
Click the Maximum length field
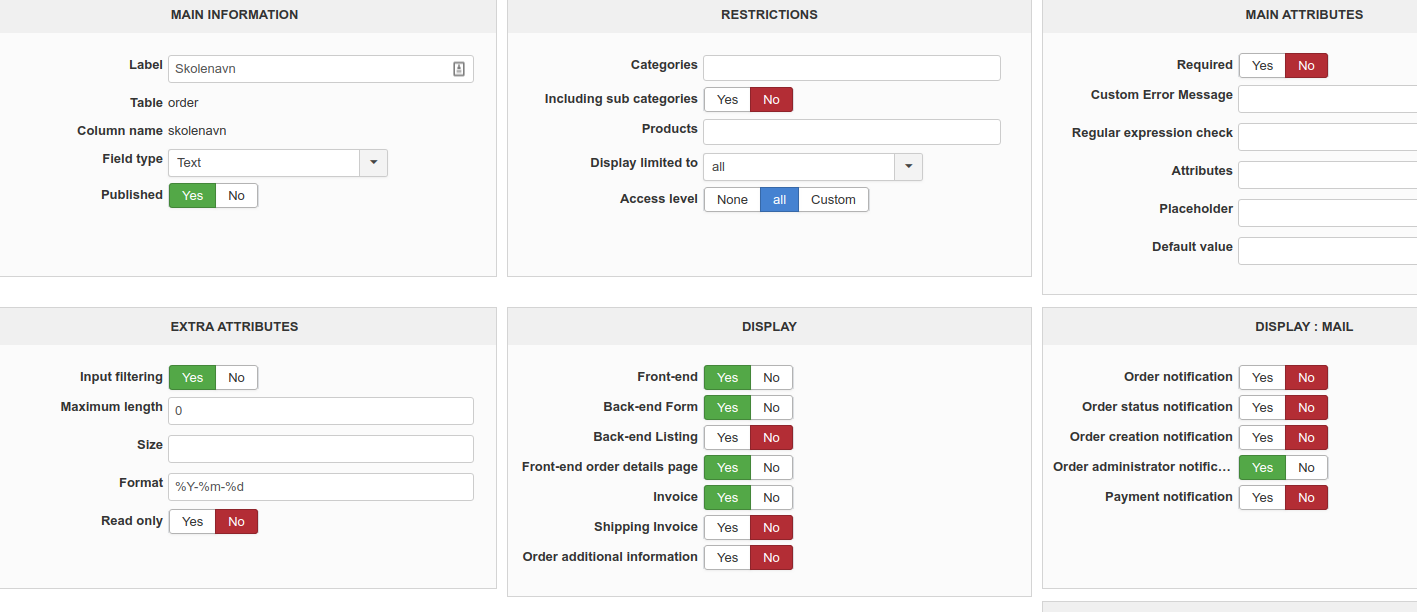point(320,411)
